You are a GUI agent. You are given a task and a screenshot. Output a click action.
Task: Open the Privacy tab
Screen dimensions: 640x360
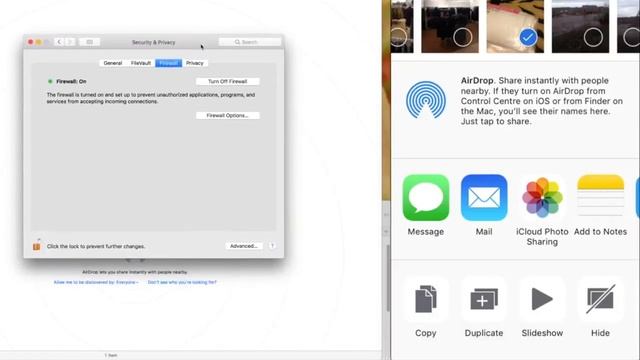[195, 63]
